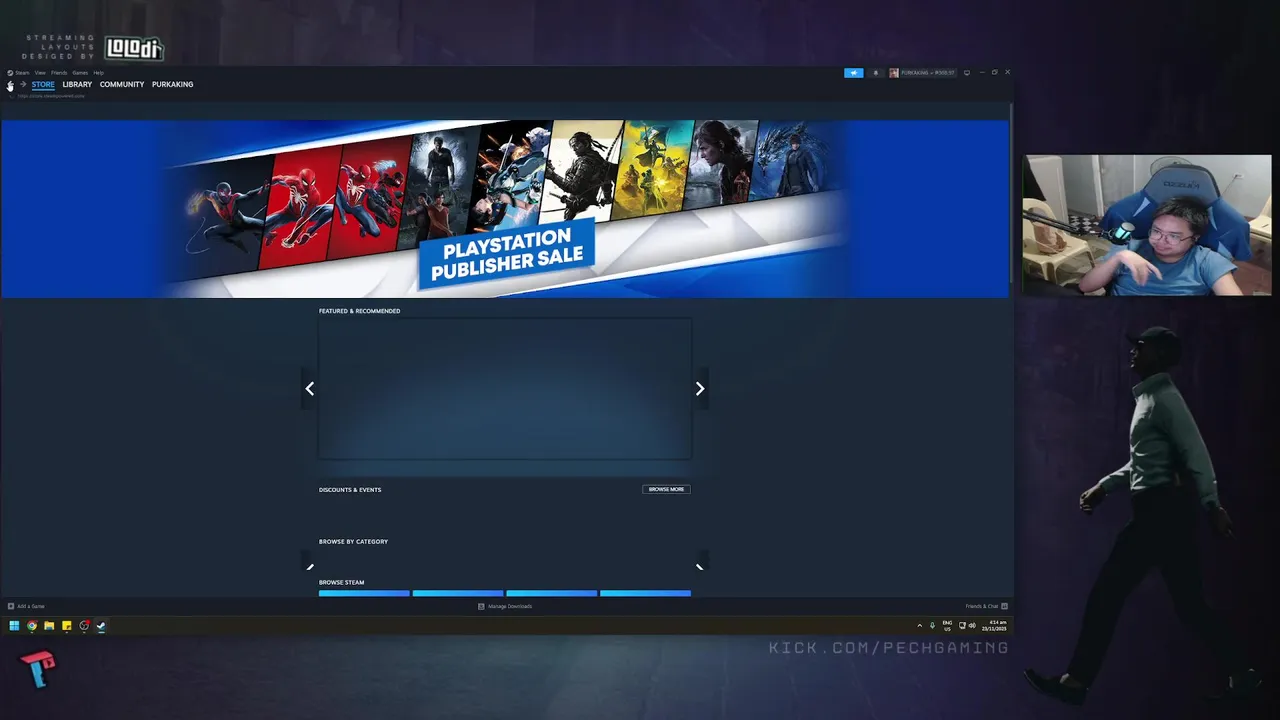Open the Help menu

pyautogui.click(x=98, y=73)
